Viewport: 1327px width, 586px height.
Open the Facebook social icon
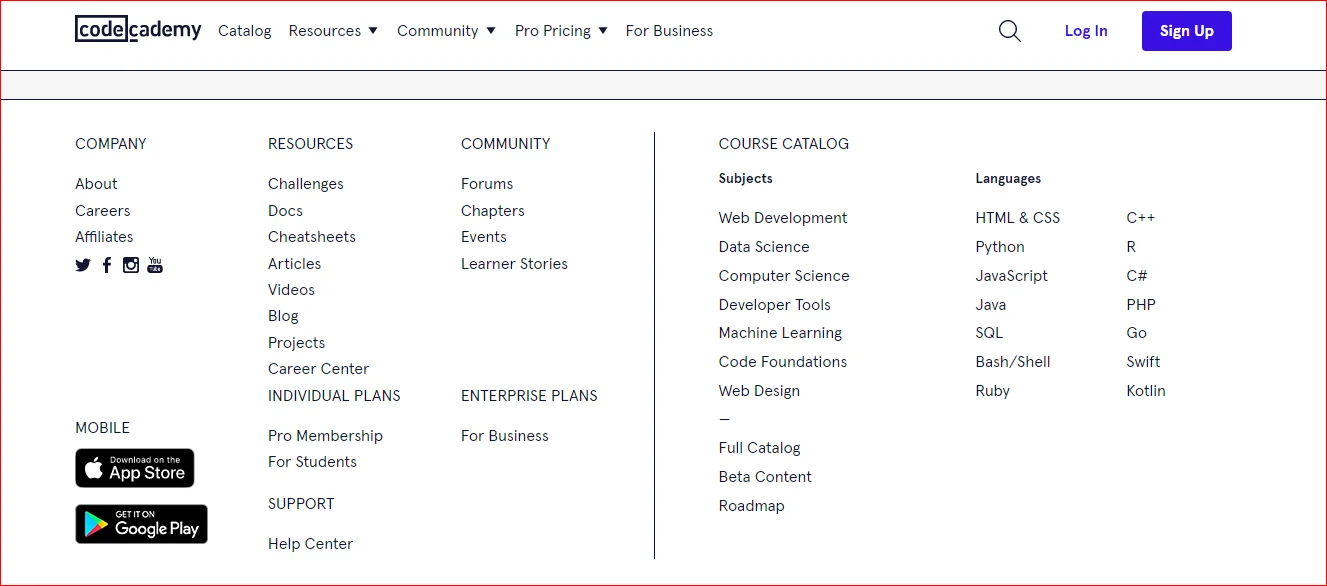tap(107, 265)
